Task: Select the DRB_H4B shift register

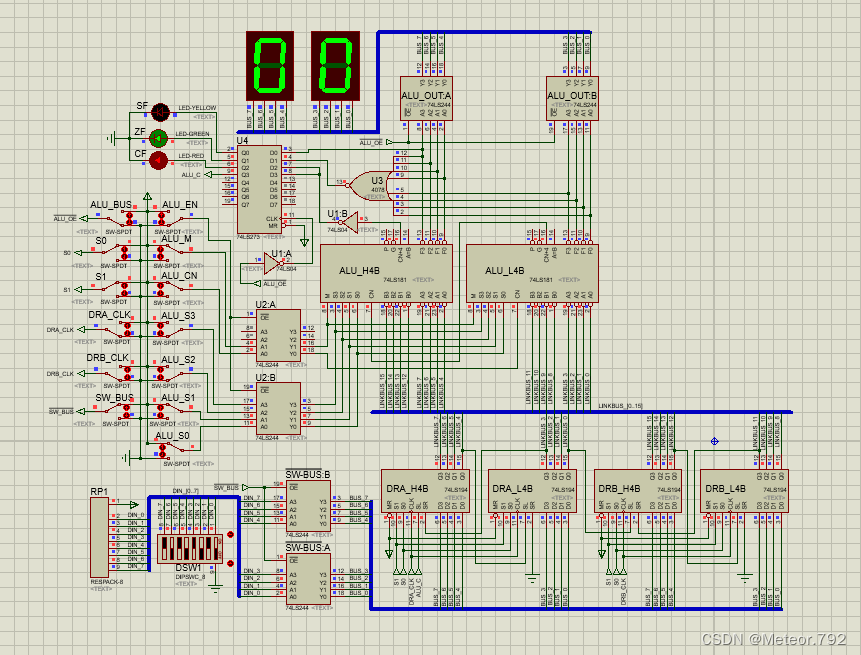Action: pos(638,491)
